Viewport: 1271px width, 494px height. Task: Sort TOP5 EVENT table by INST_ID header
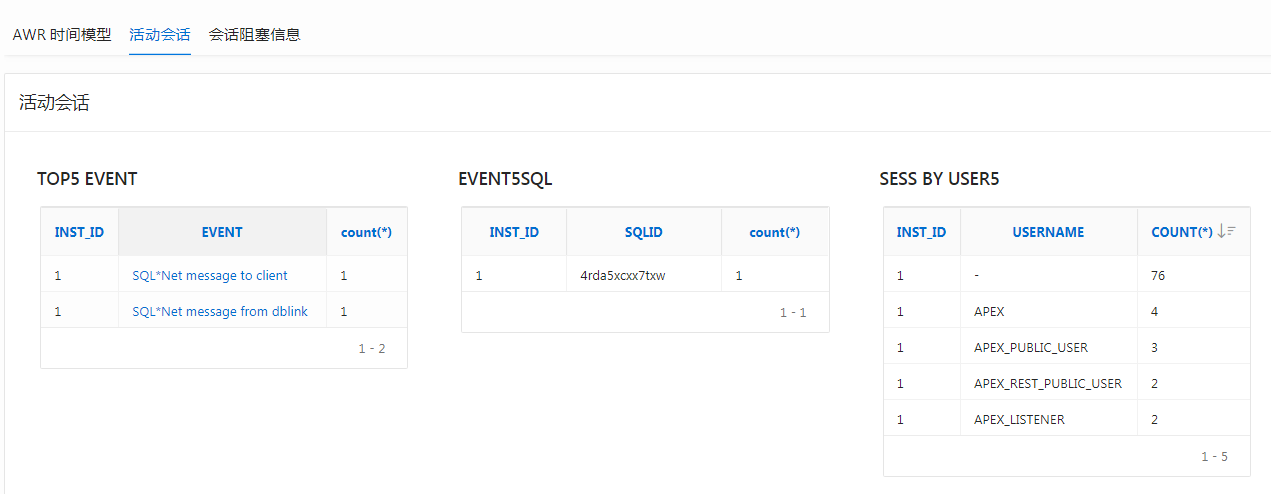[x=79, y=232]
